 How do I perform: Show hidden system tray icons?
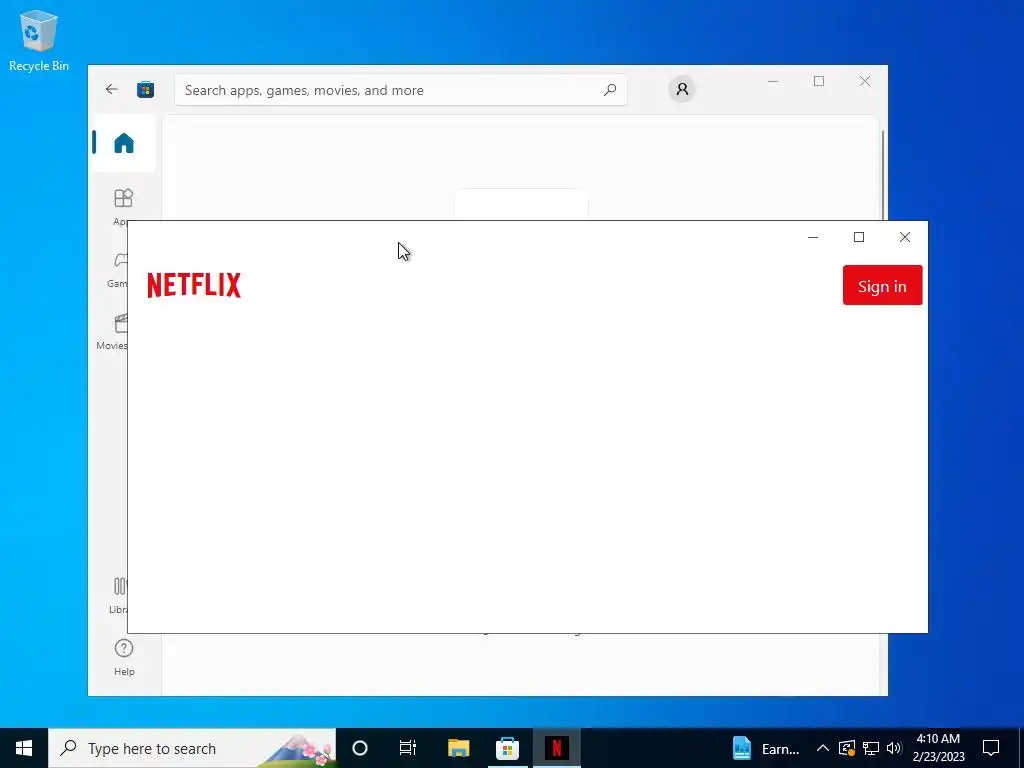point(823,748)
